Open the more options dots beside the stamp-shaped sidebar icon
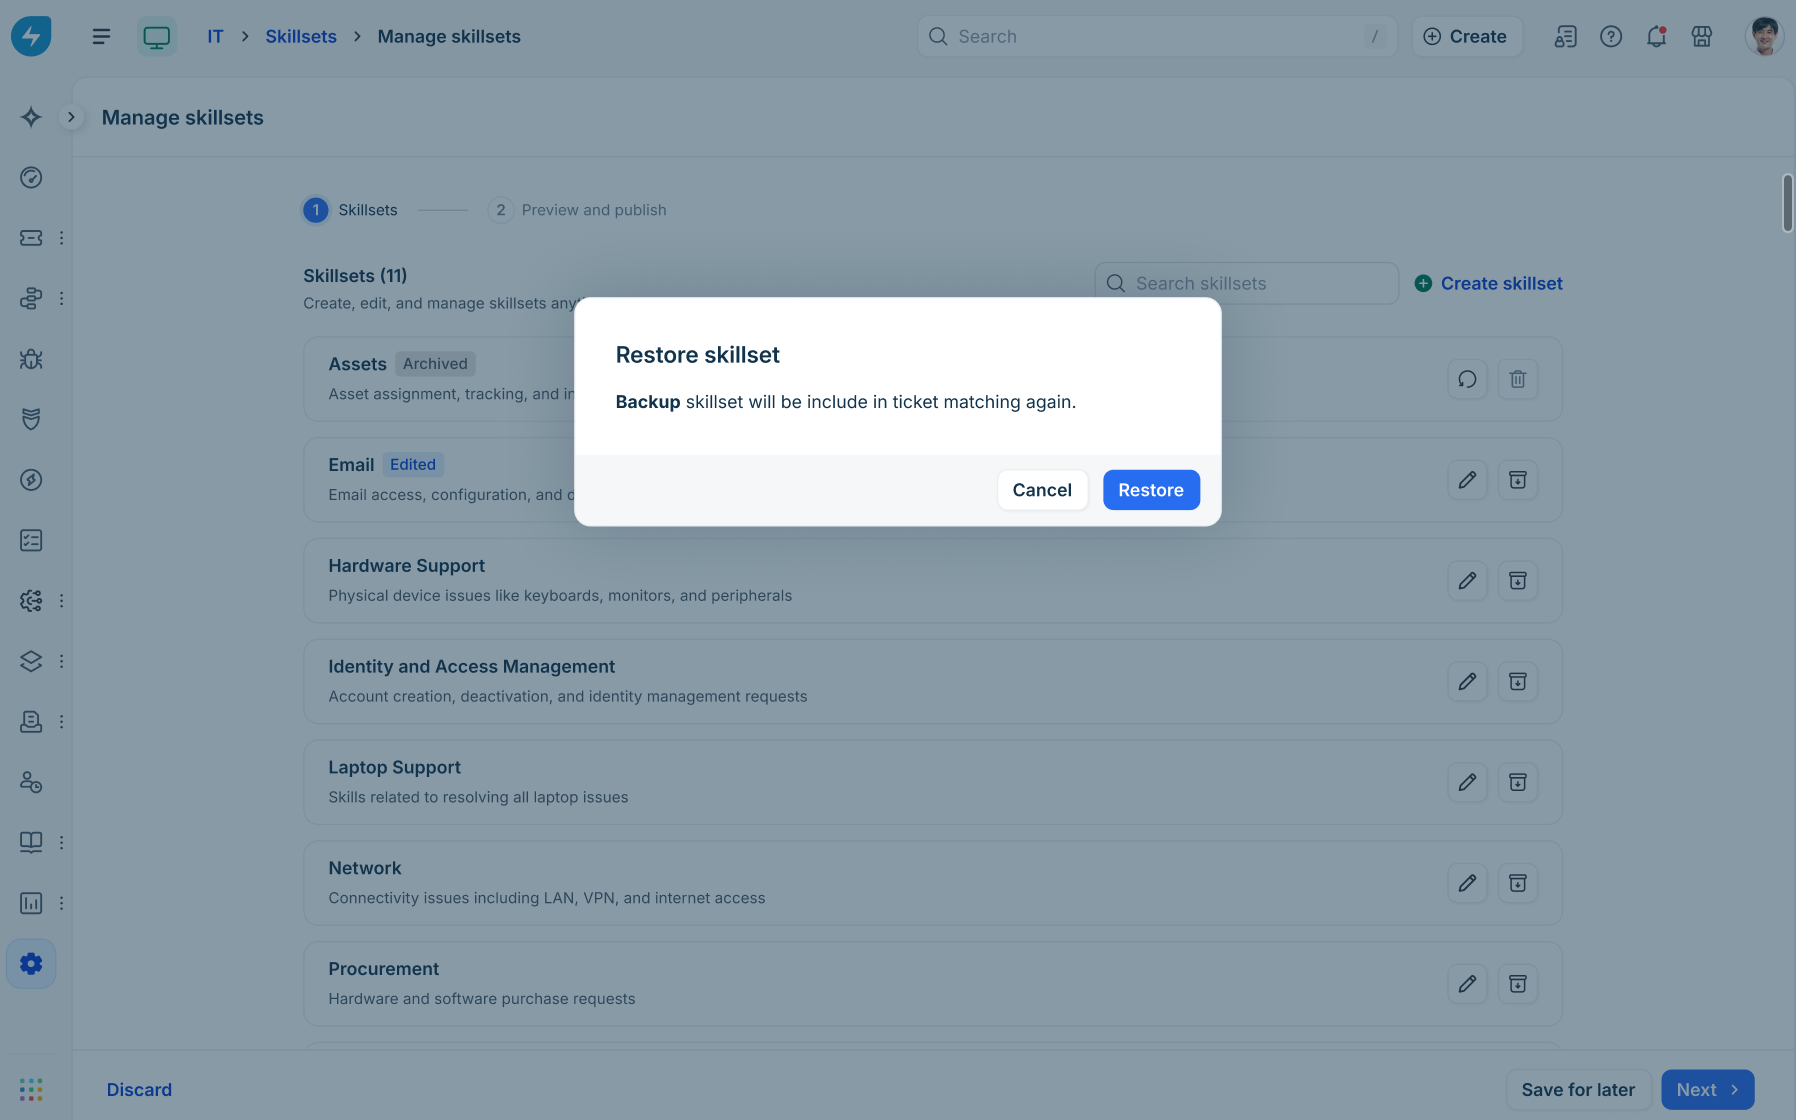The width and height of the screenshot is (1796, 1120). pos(61,722)
